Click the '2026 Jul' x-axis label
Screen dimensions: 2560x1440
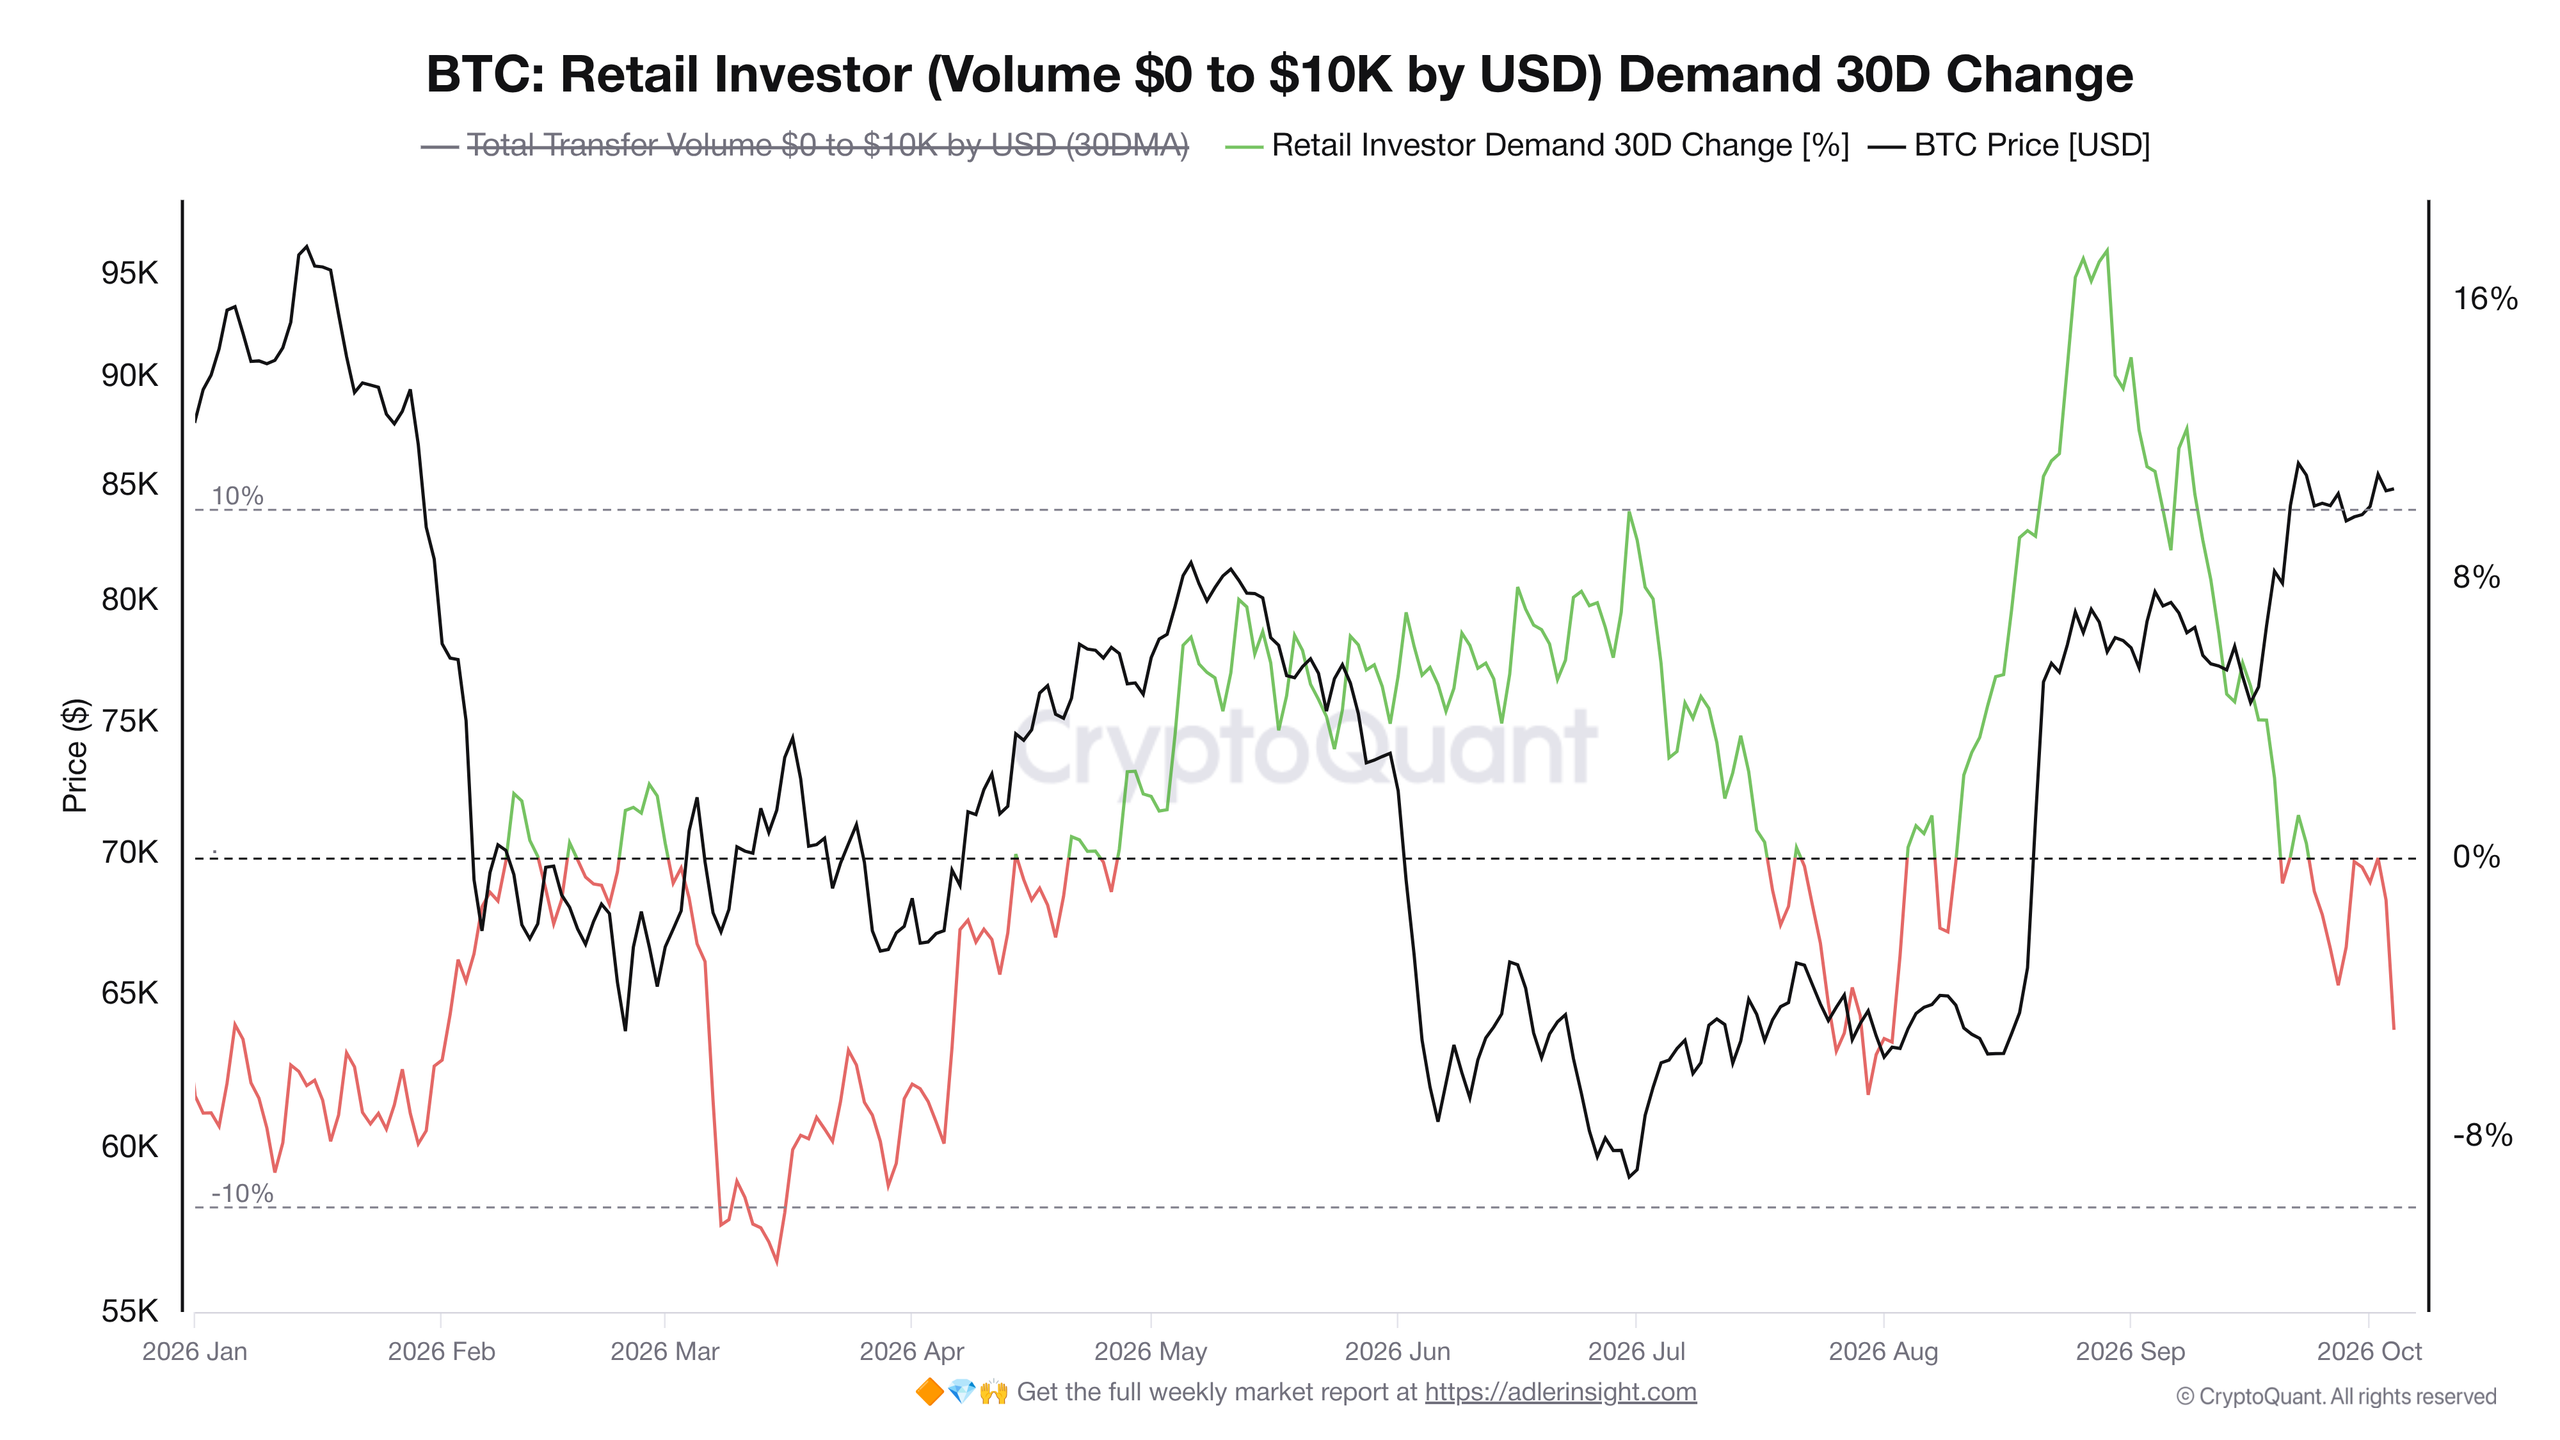point(1636,1351)
